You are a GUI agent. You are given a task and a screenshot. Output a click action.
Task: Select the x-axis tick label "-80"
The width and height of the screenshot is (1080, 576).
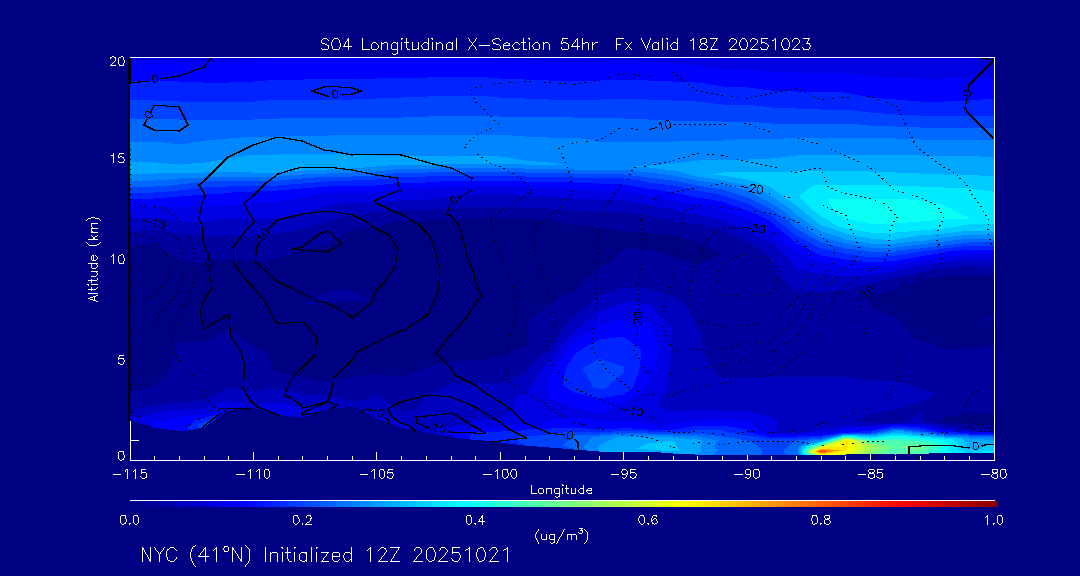coord(994,475)
